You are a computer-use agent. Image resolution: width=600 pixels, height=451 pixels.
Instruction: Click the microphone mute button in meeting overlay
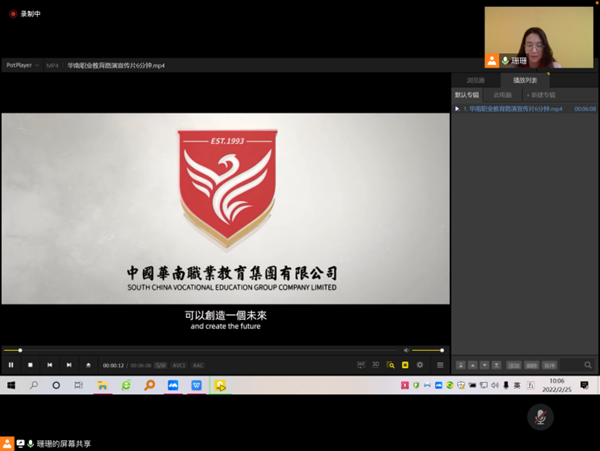[x=540, y=417]
